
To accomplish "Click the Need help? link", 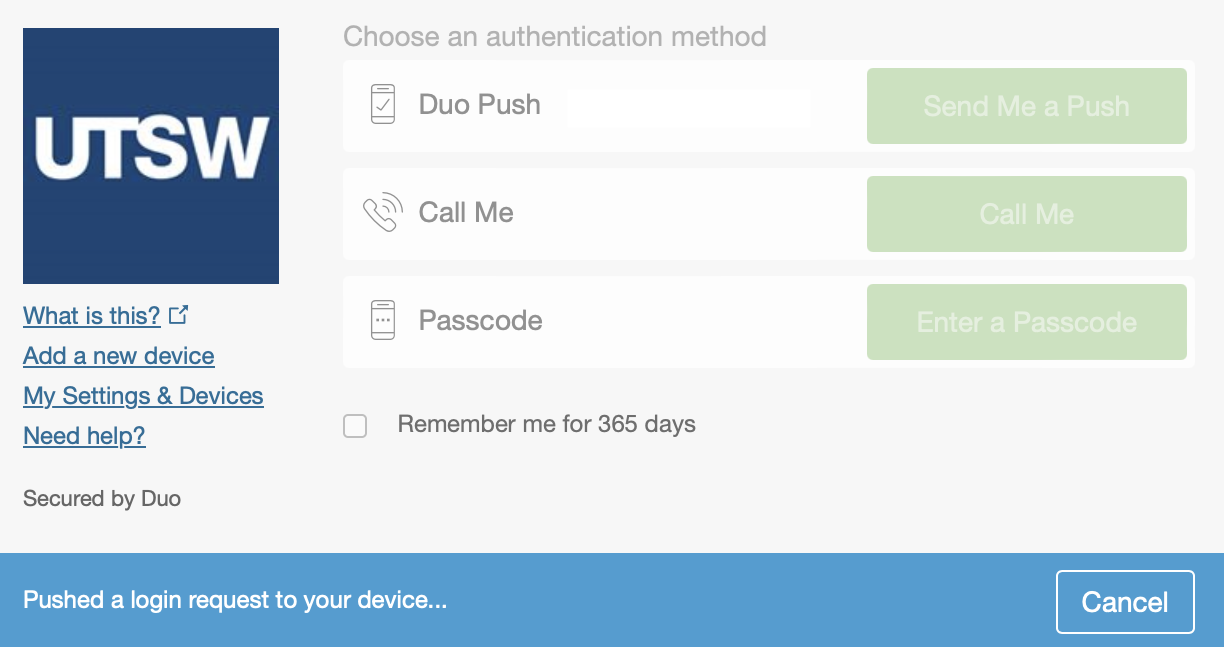I will (84, 436).
